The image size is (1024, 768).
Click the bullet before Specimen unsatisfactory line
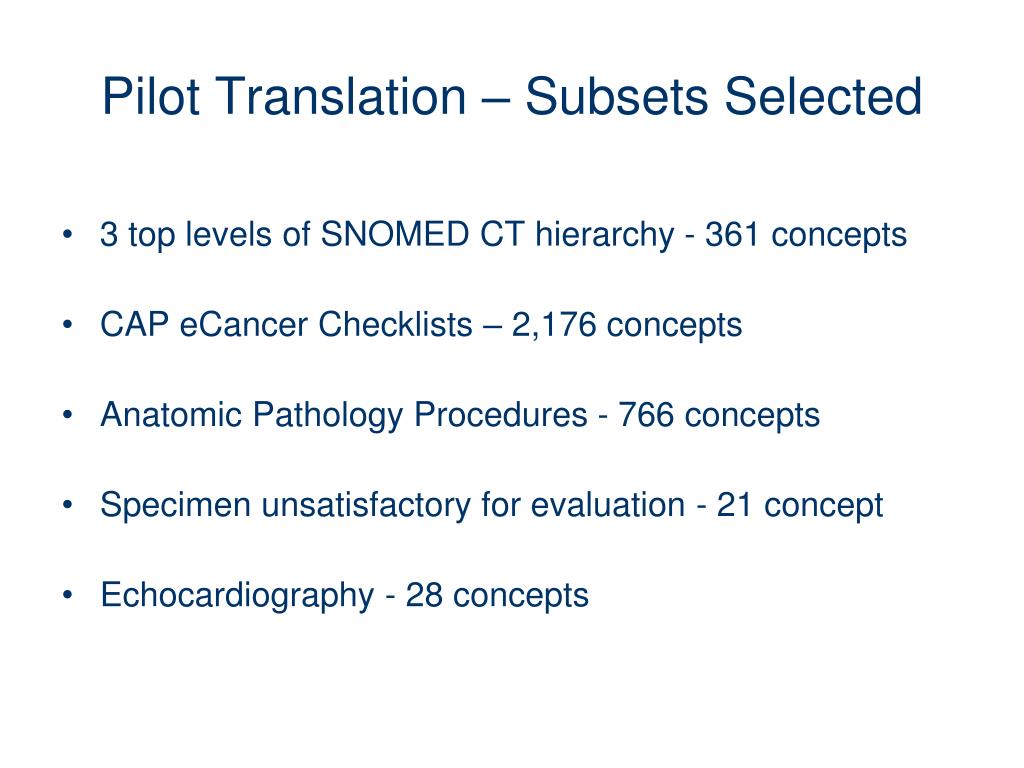coord(67,505)
